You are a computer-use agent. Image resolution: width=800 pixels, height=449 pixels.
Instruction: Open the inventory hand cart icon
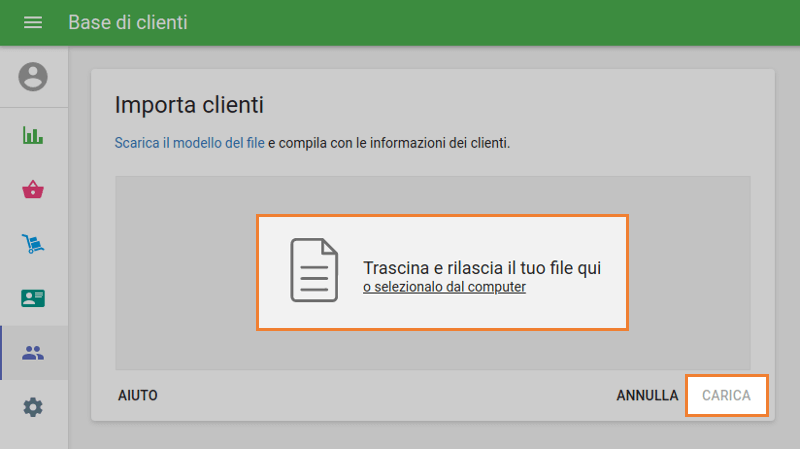coord(33,244)
